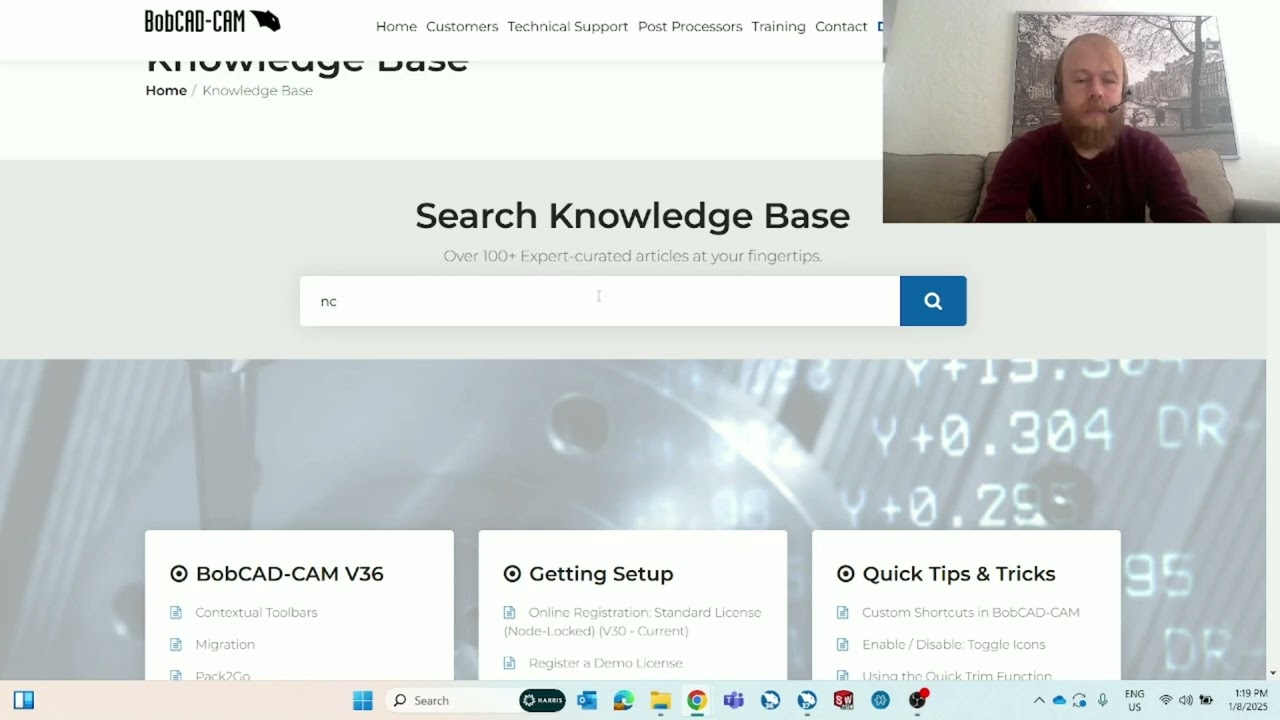The width and height of the screenshot is (1280, 720).
Task: Open Post Processors nav item
Action: point(690,27)
